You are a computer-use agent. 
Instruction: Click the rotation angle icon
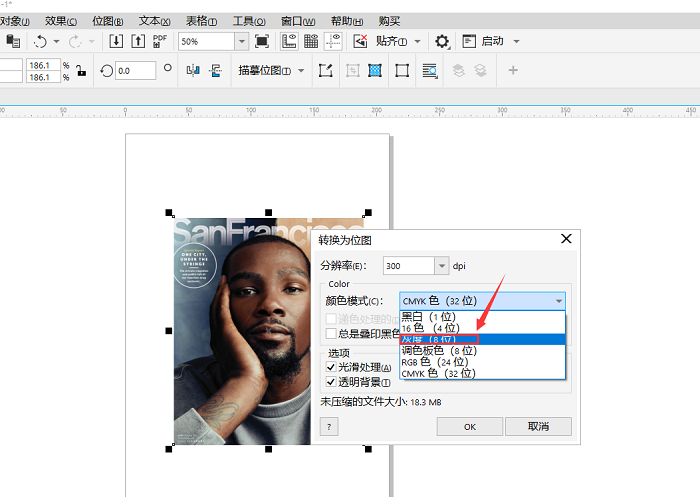click(x=106, y=71)
